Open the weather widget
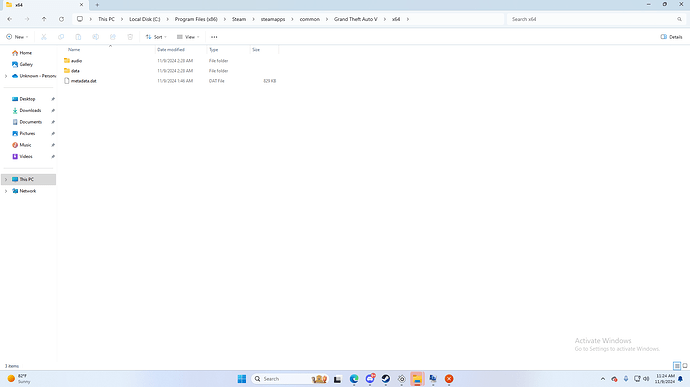The image size is (690, 387). 19,379
